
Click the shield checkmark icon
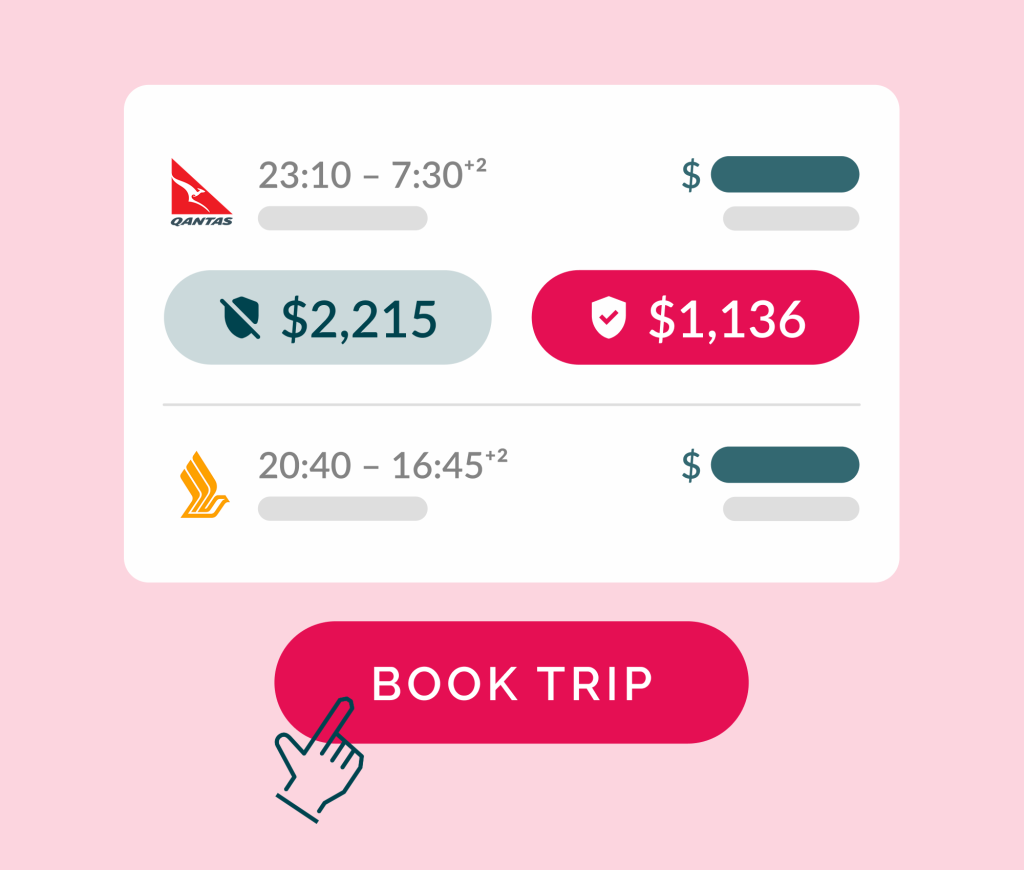(607, 318)
